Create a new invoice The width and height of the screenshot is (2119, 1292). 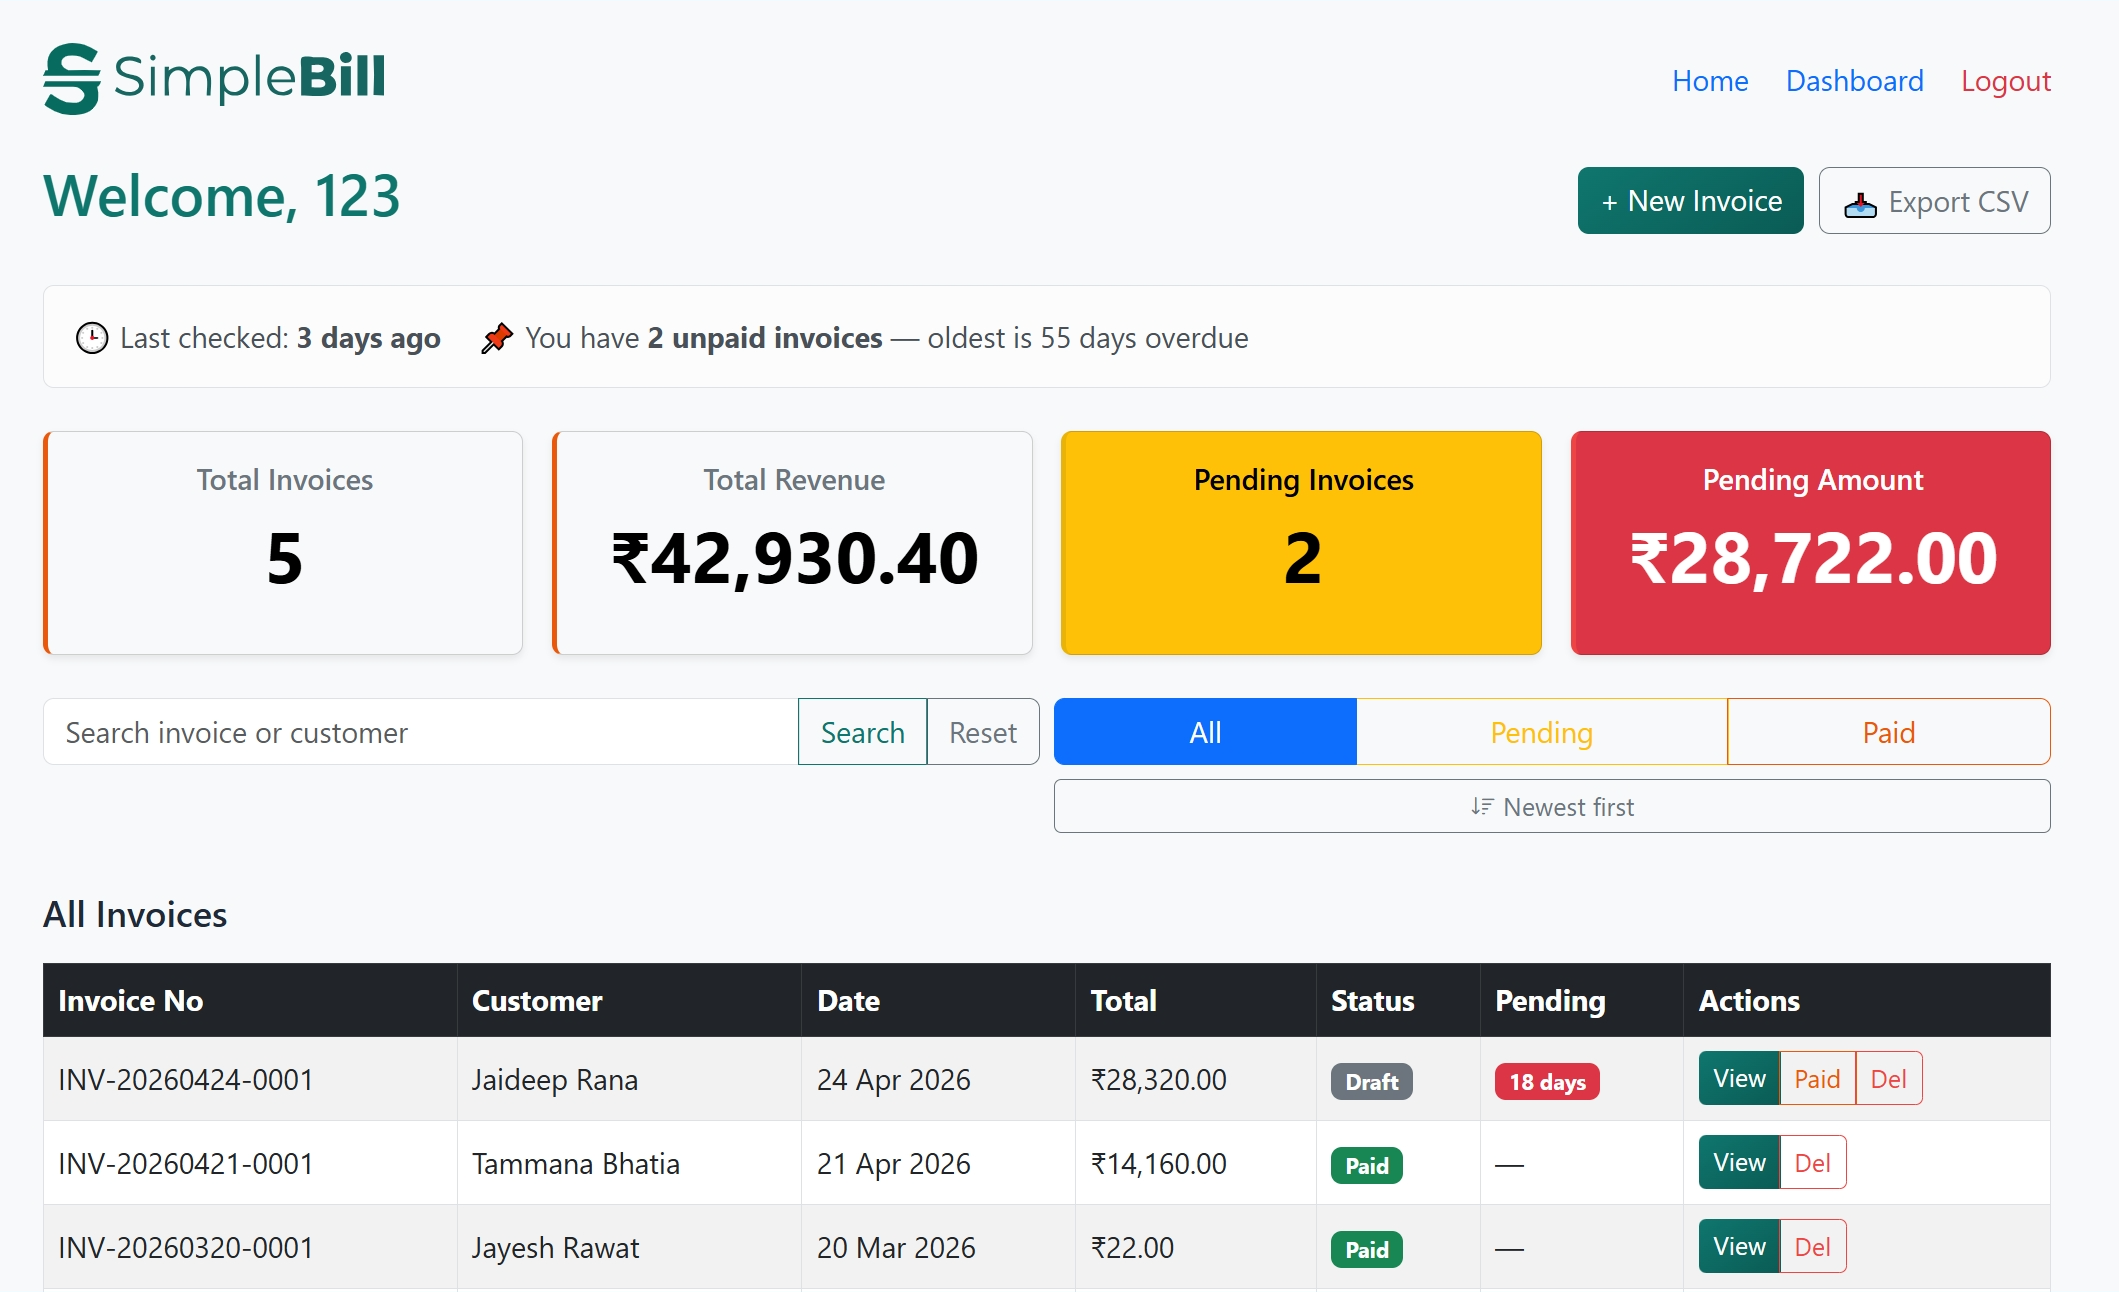pyautogui.click(x=1690, y=201)
